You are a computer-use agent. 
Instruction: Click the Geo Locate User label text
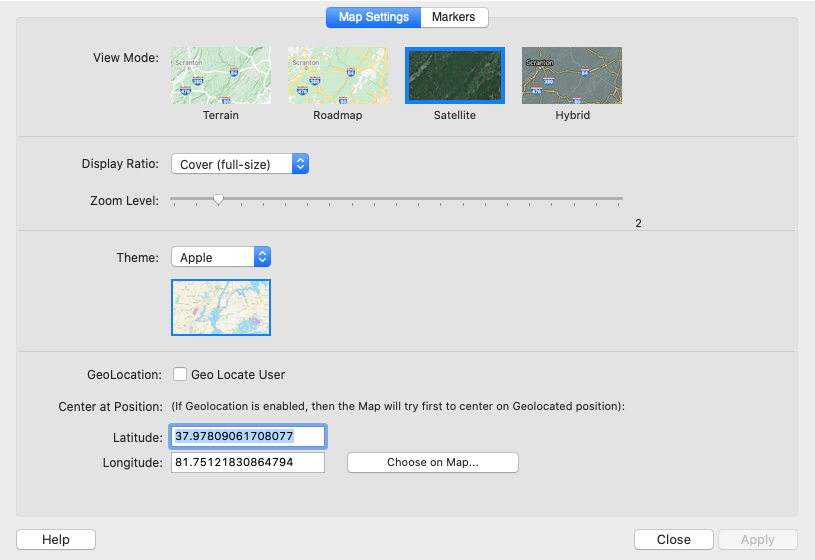point(238,374)
